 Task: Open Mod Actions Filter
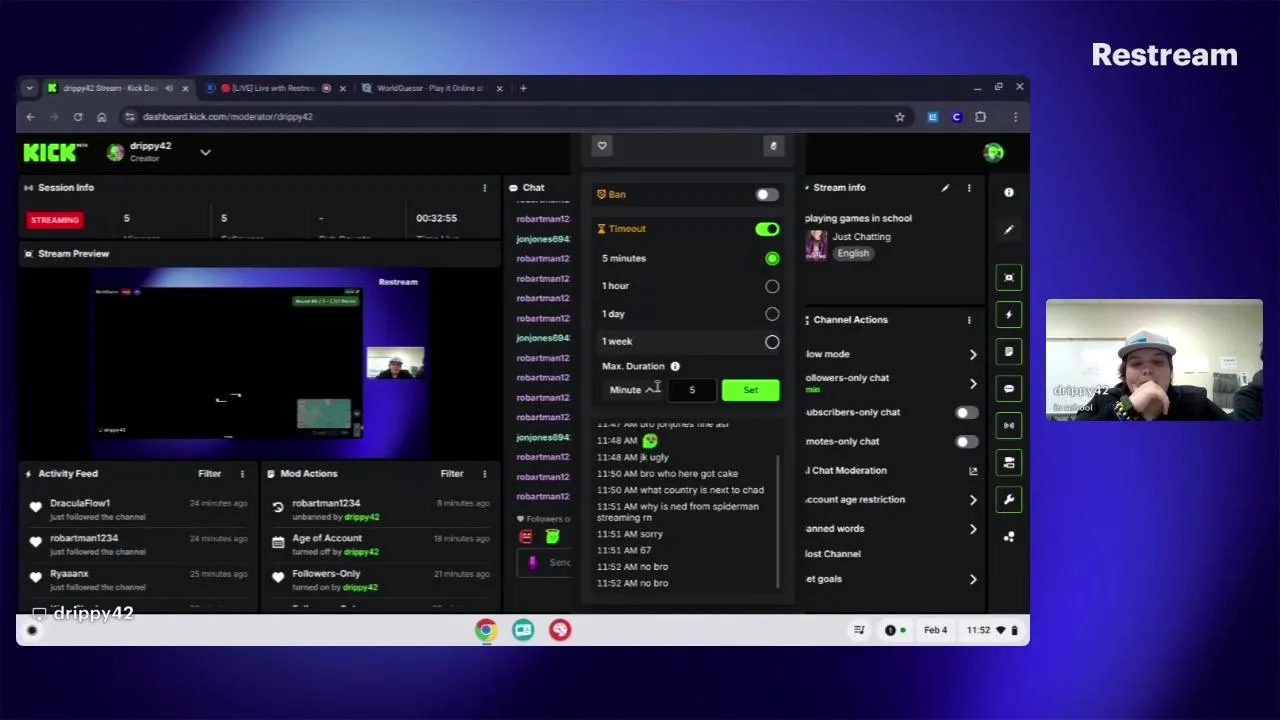(452, 474)
